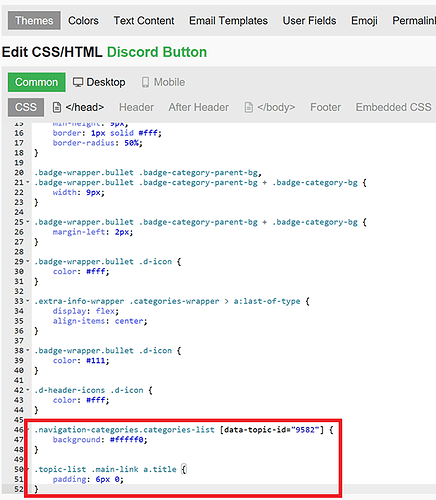Collapse code fold at line 42
The height and width of the screenshot is (500, 436).
pos(28,390)
